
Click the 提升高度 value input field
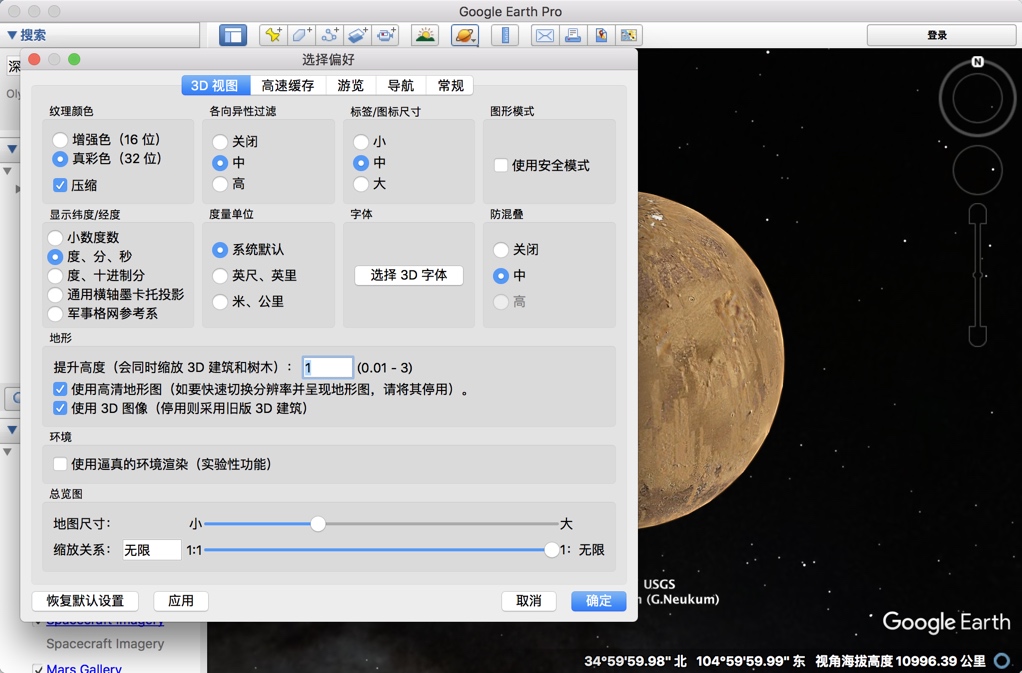328,367
